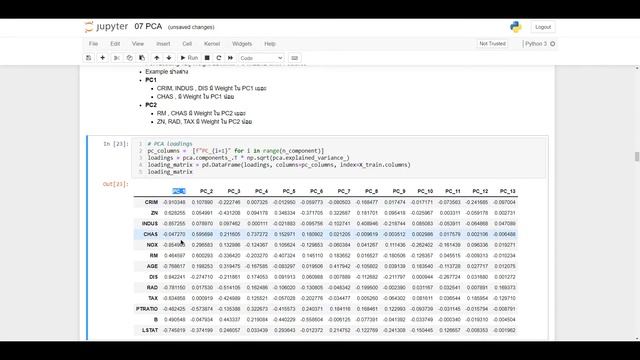Click the NOX row label

pos(152,245)
